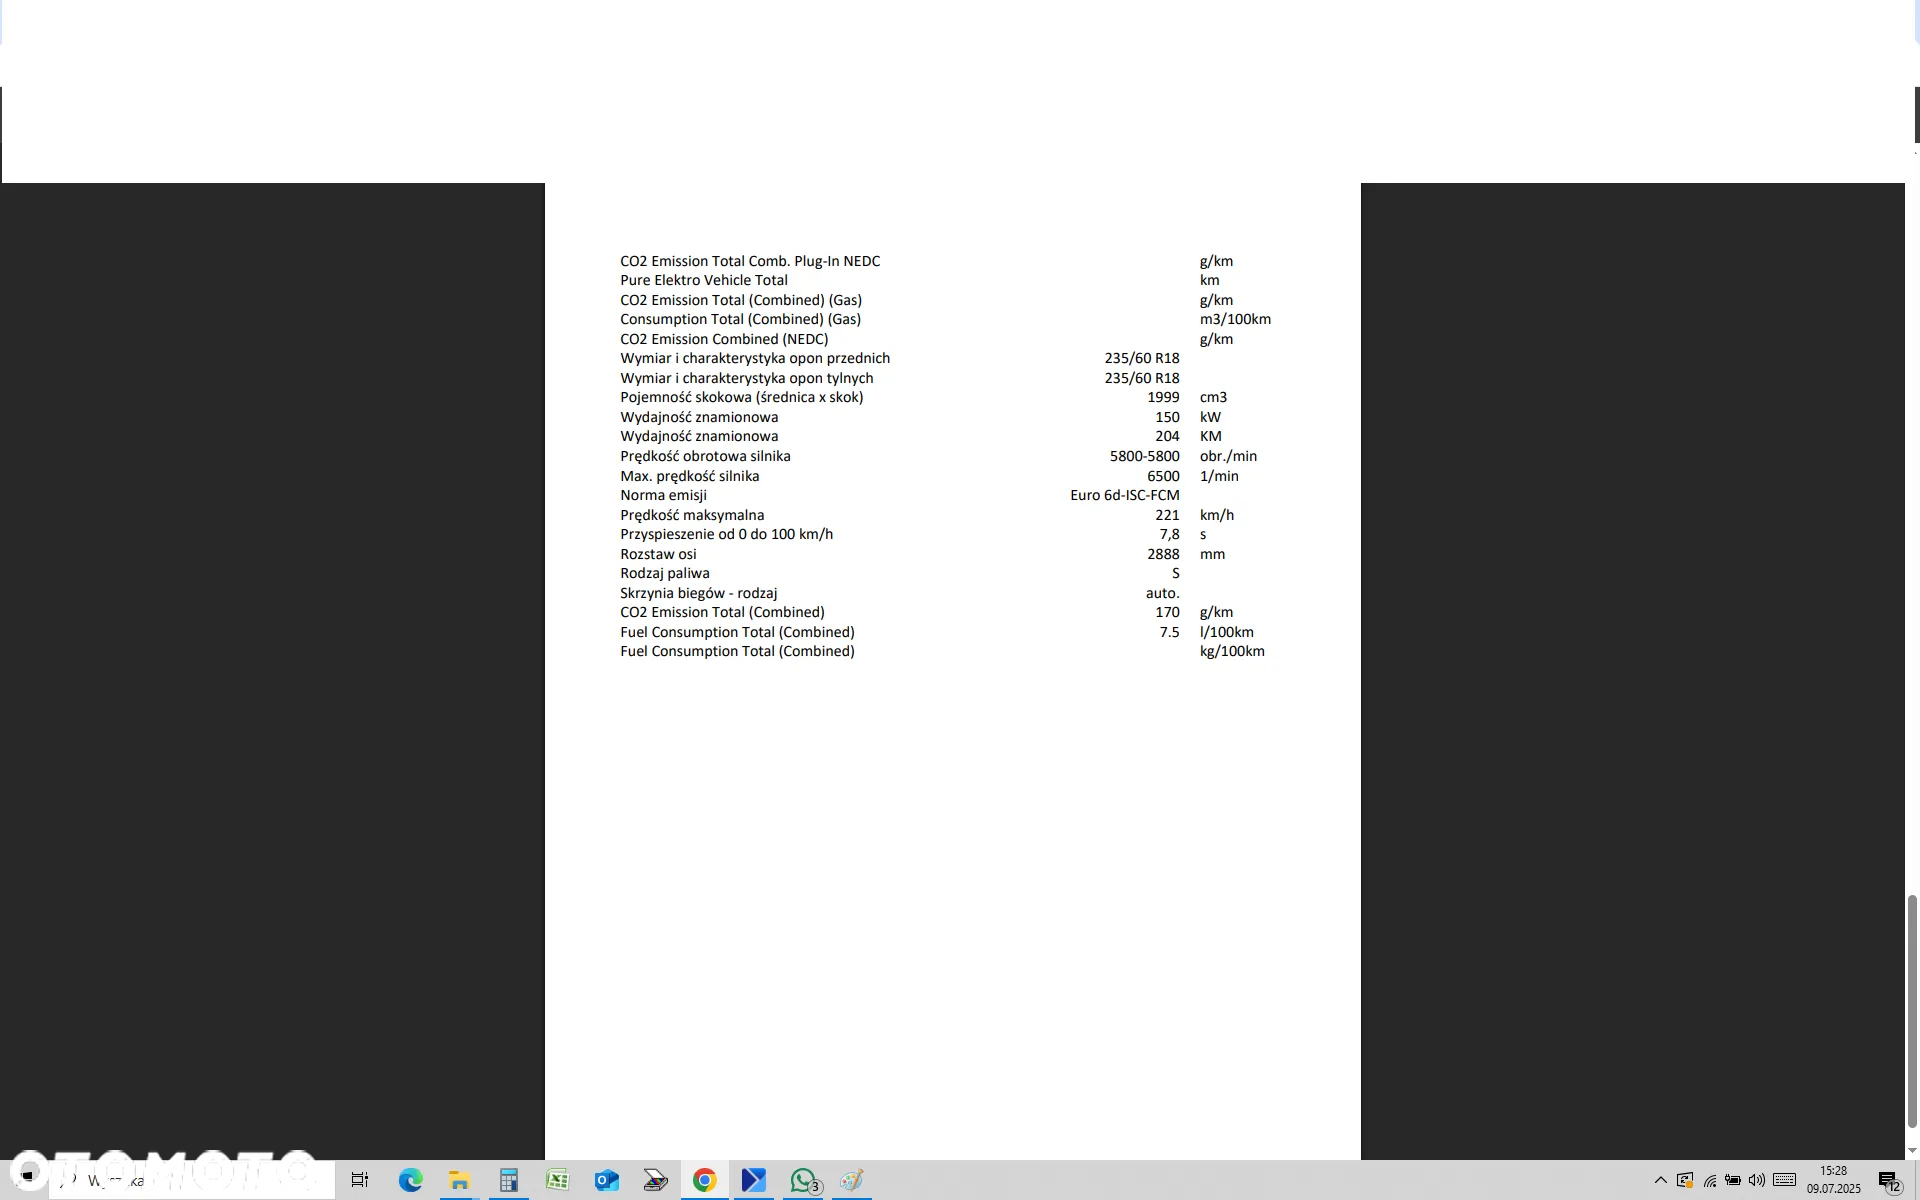Screen dimensions: 1920x1200
Task: Launch Microsoft Edge from the taskbar
Action: pyautogui.click(x=410, y=1180)
